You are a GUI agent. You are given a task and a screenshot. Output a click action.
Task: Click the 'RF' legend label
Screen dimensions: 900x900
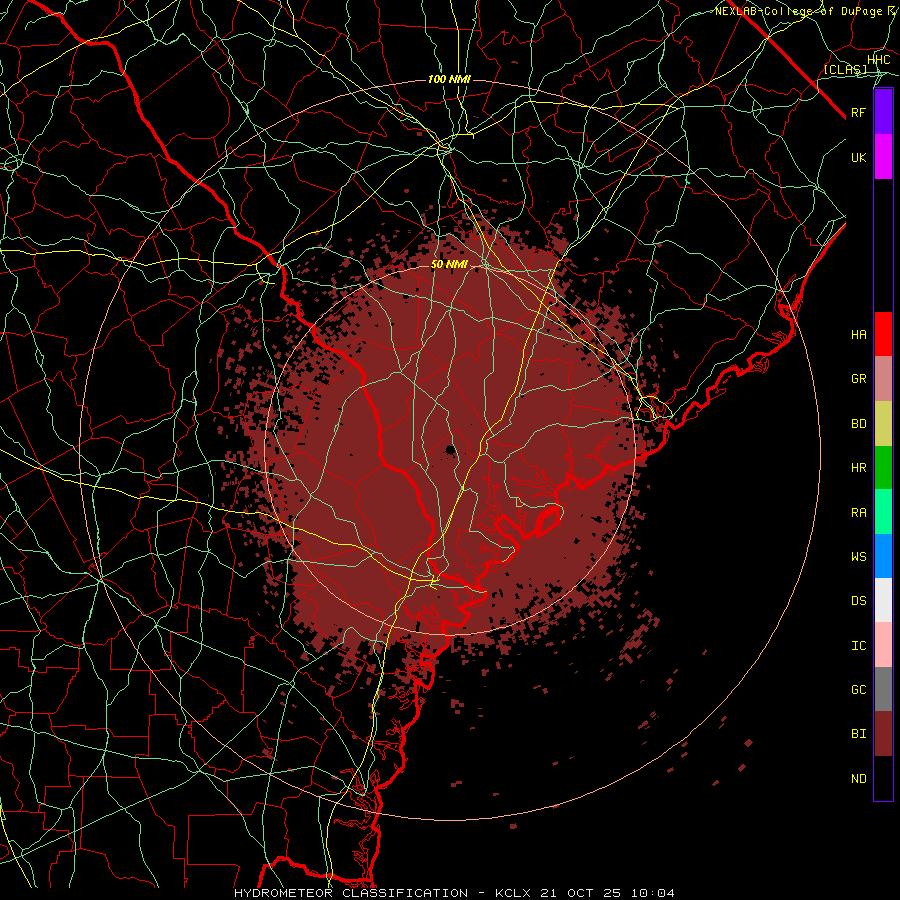pyautogui.click(x=859, y=112)
